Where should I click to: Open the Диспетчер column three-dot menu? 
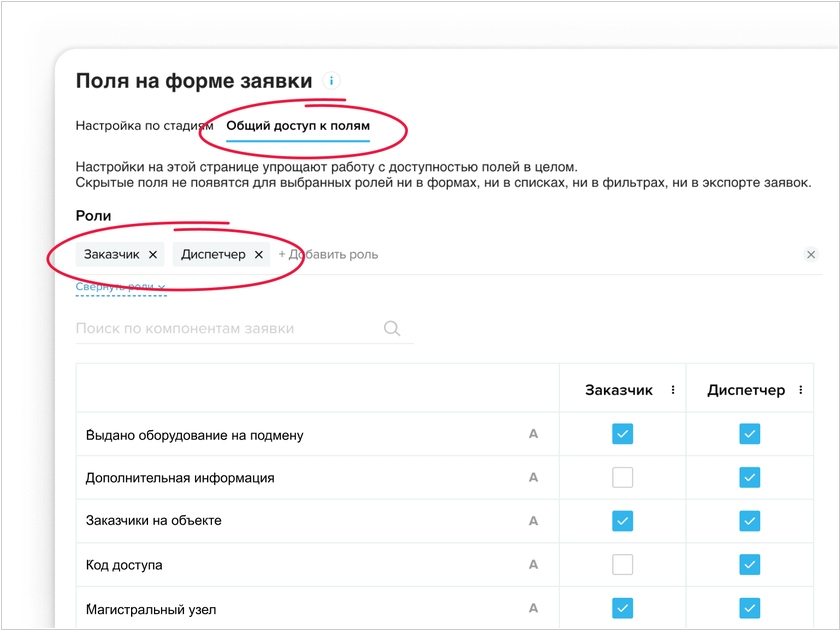click(801, 391)
